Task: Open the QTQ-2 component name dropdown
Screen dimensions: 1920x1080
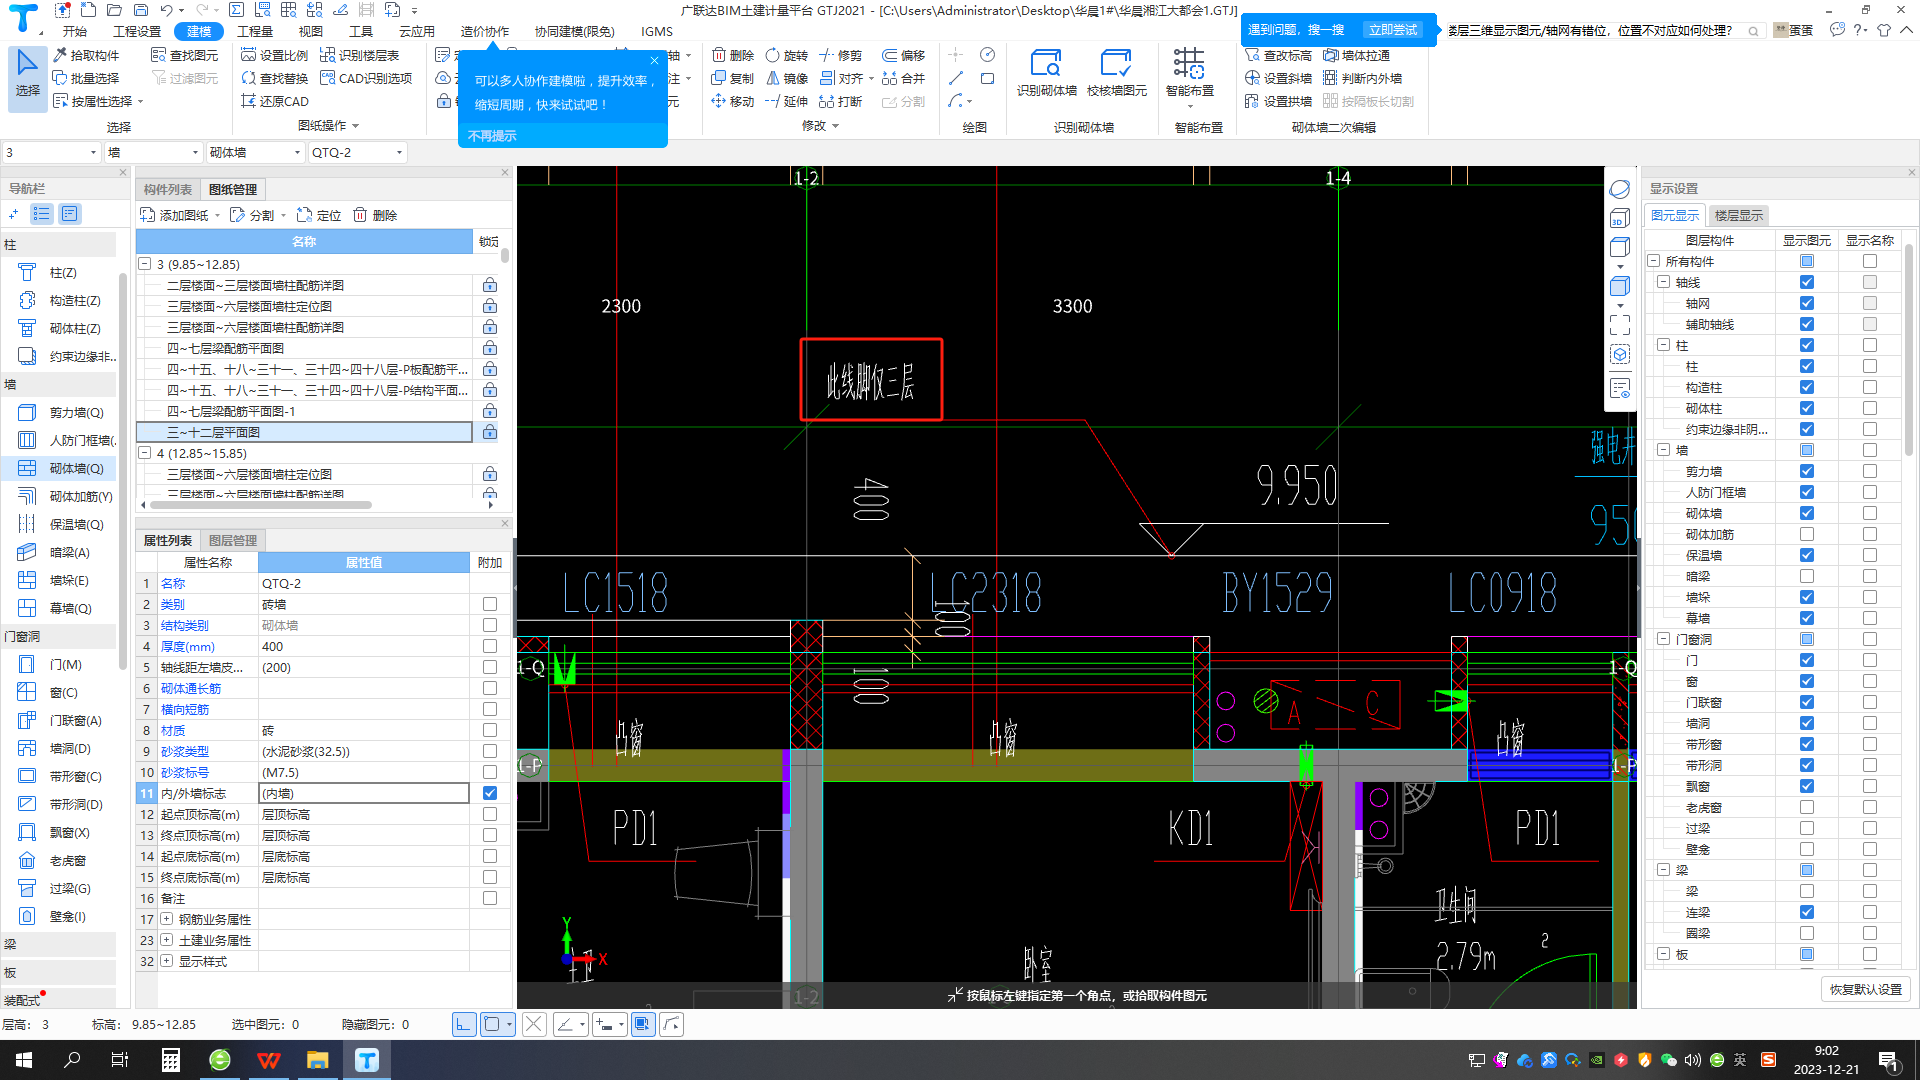Action: pyautogui.click(x=399, y=152)
